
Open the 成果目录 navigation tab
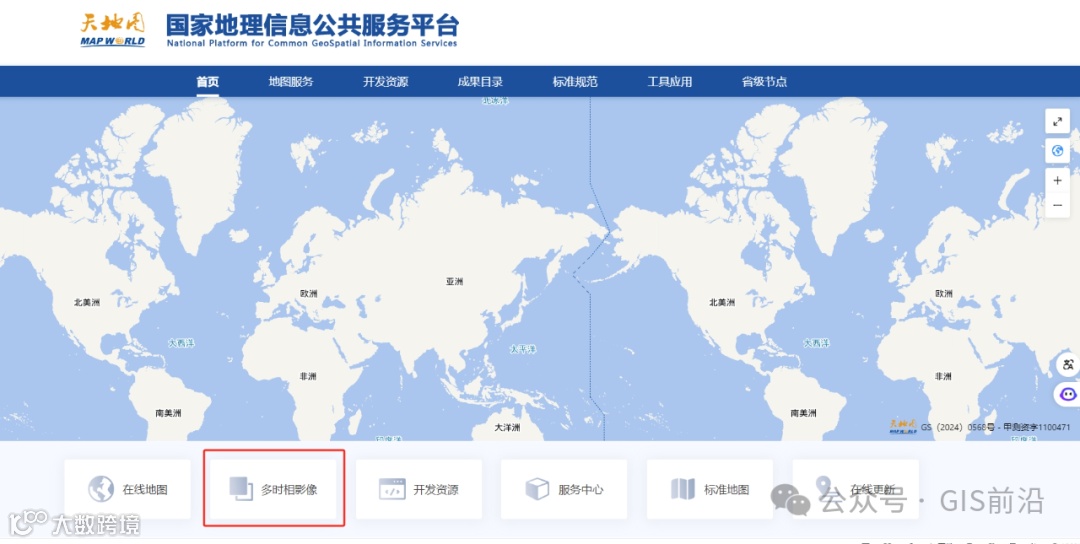coord(480,82)
